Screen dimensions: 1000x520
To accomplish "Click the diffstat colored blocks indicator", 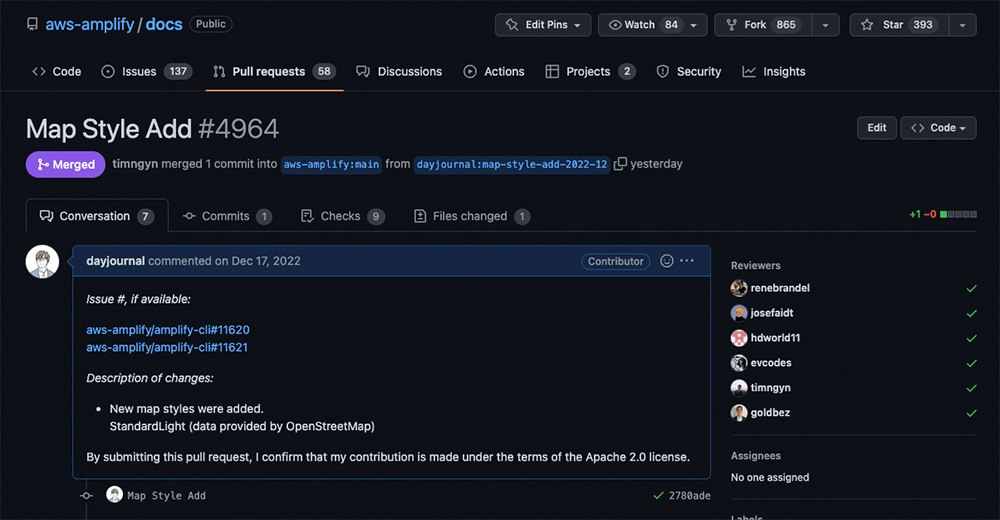I will coord(958,214).
